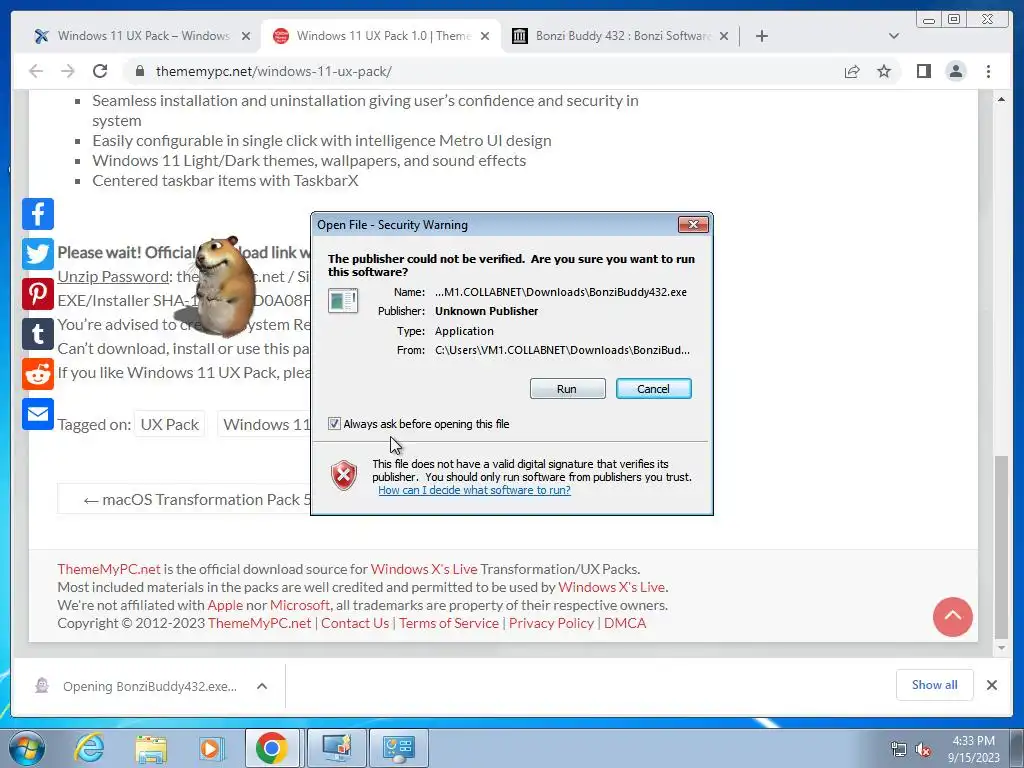Share page via Facebook icon
Screen dimensions: 1024x768
[38, 214]
